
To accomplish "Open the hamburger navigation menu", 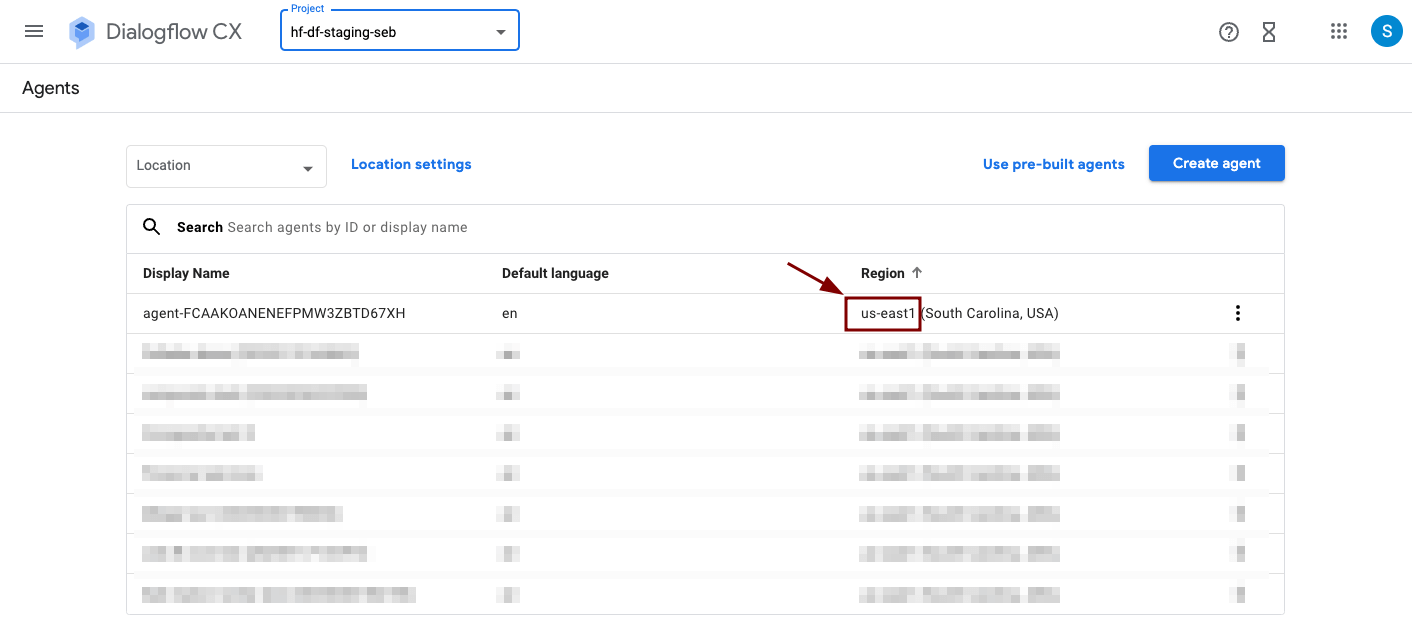I will click(34, 31).
